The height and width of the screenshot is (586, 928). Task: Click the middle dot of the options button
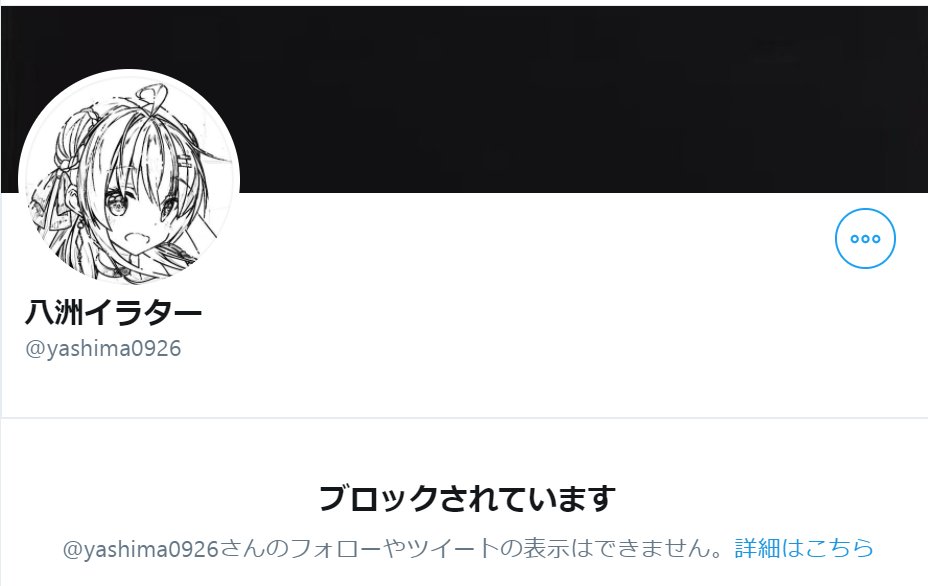(x=865, y=239)
